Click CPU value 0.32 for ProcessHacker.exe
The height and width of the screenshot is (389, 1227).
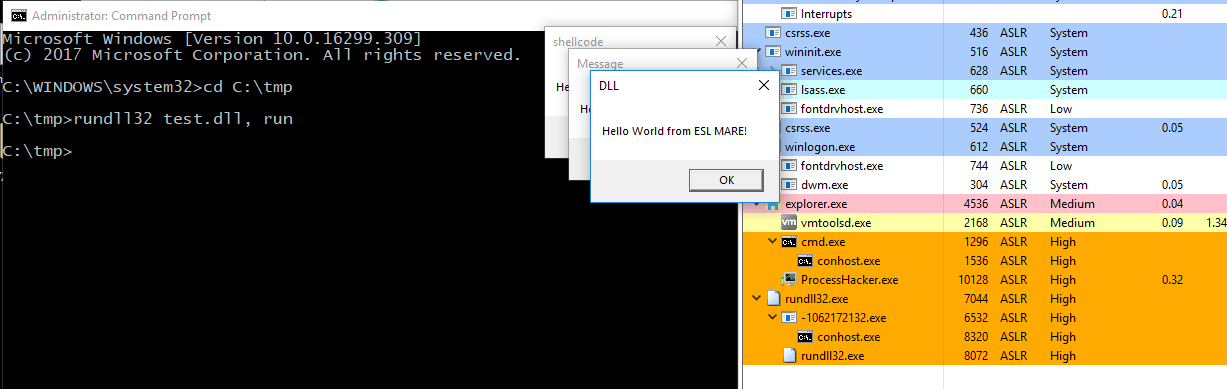1174,280
